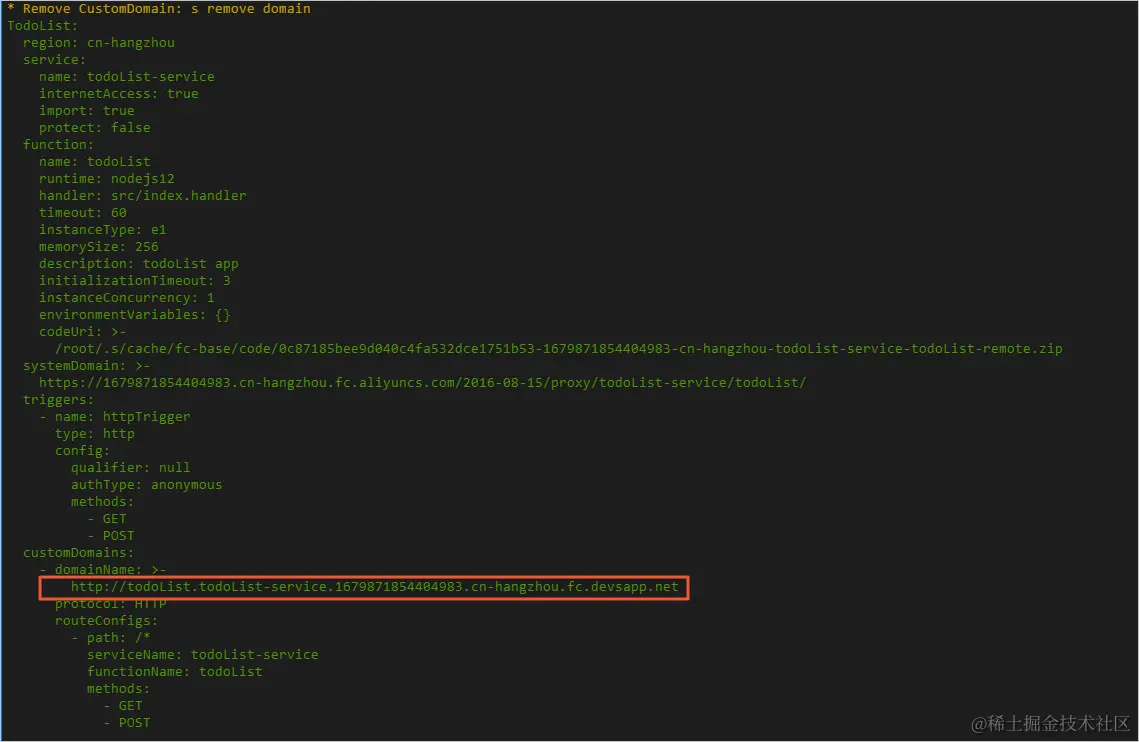
Task: Click 'handler: src/index.handler' line
Action: point(142,195)
